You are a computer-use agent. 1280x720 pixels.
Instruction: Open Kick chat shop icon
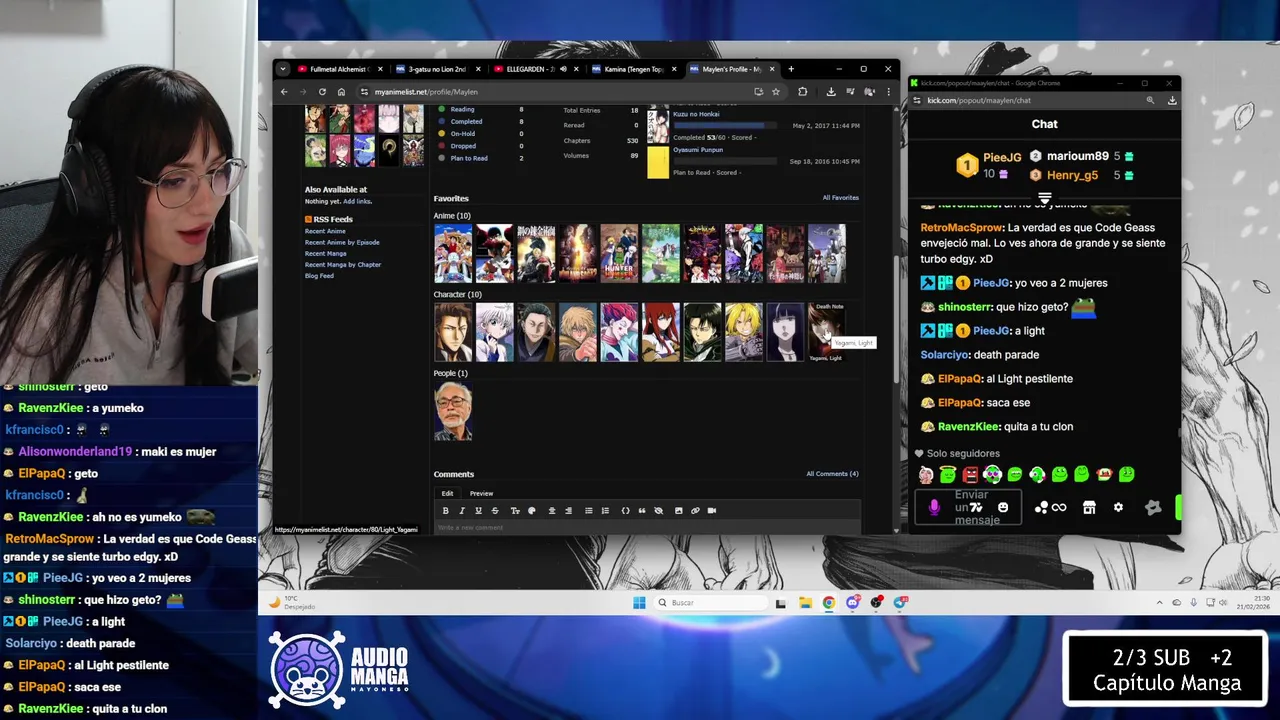[1089, 507]
